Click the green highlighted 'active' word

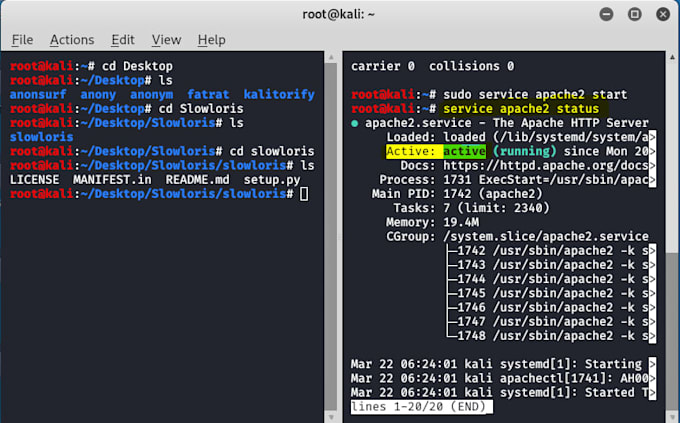coord(464,151)
